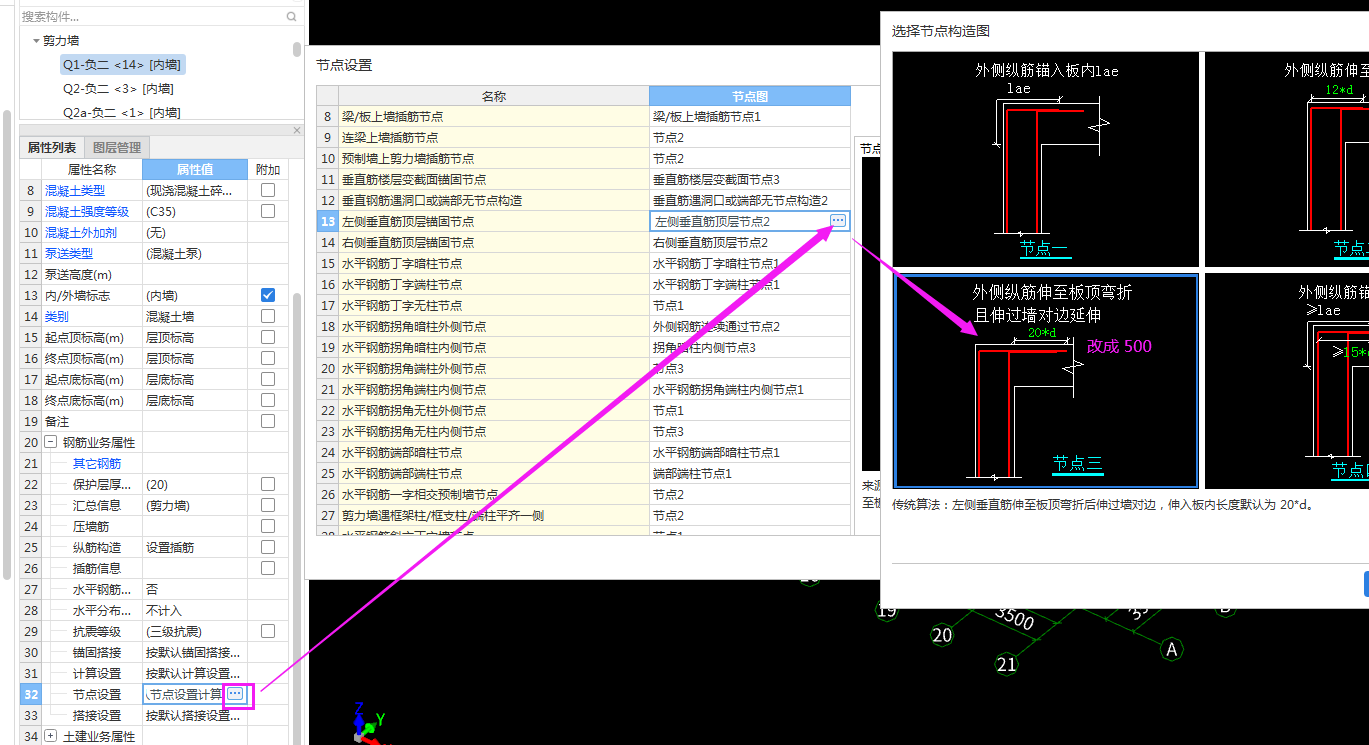Select 外侧纵筋锚入板内lae diagram thumbnail
The width and height of the screenshot is (1369, 745).
click(x=1046, y=159)
